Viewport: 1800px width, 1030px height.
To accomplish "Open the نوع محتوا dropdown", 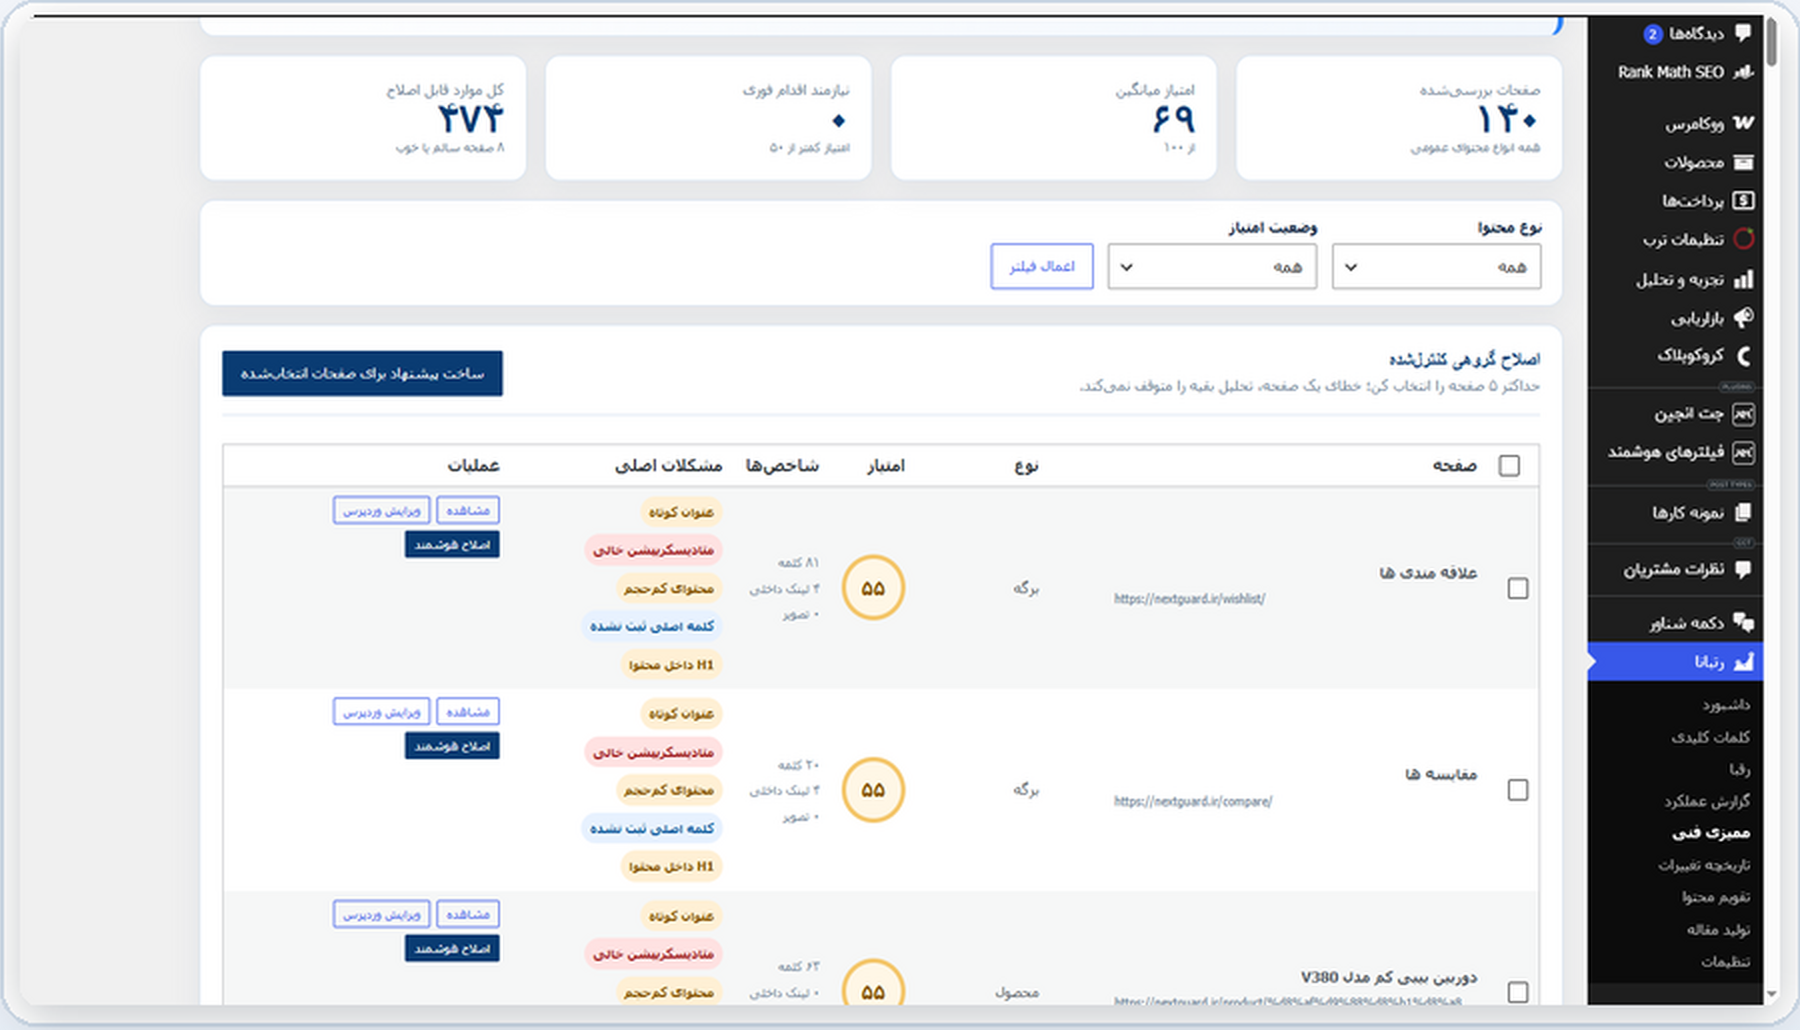I will [1436, 267].
